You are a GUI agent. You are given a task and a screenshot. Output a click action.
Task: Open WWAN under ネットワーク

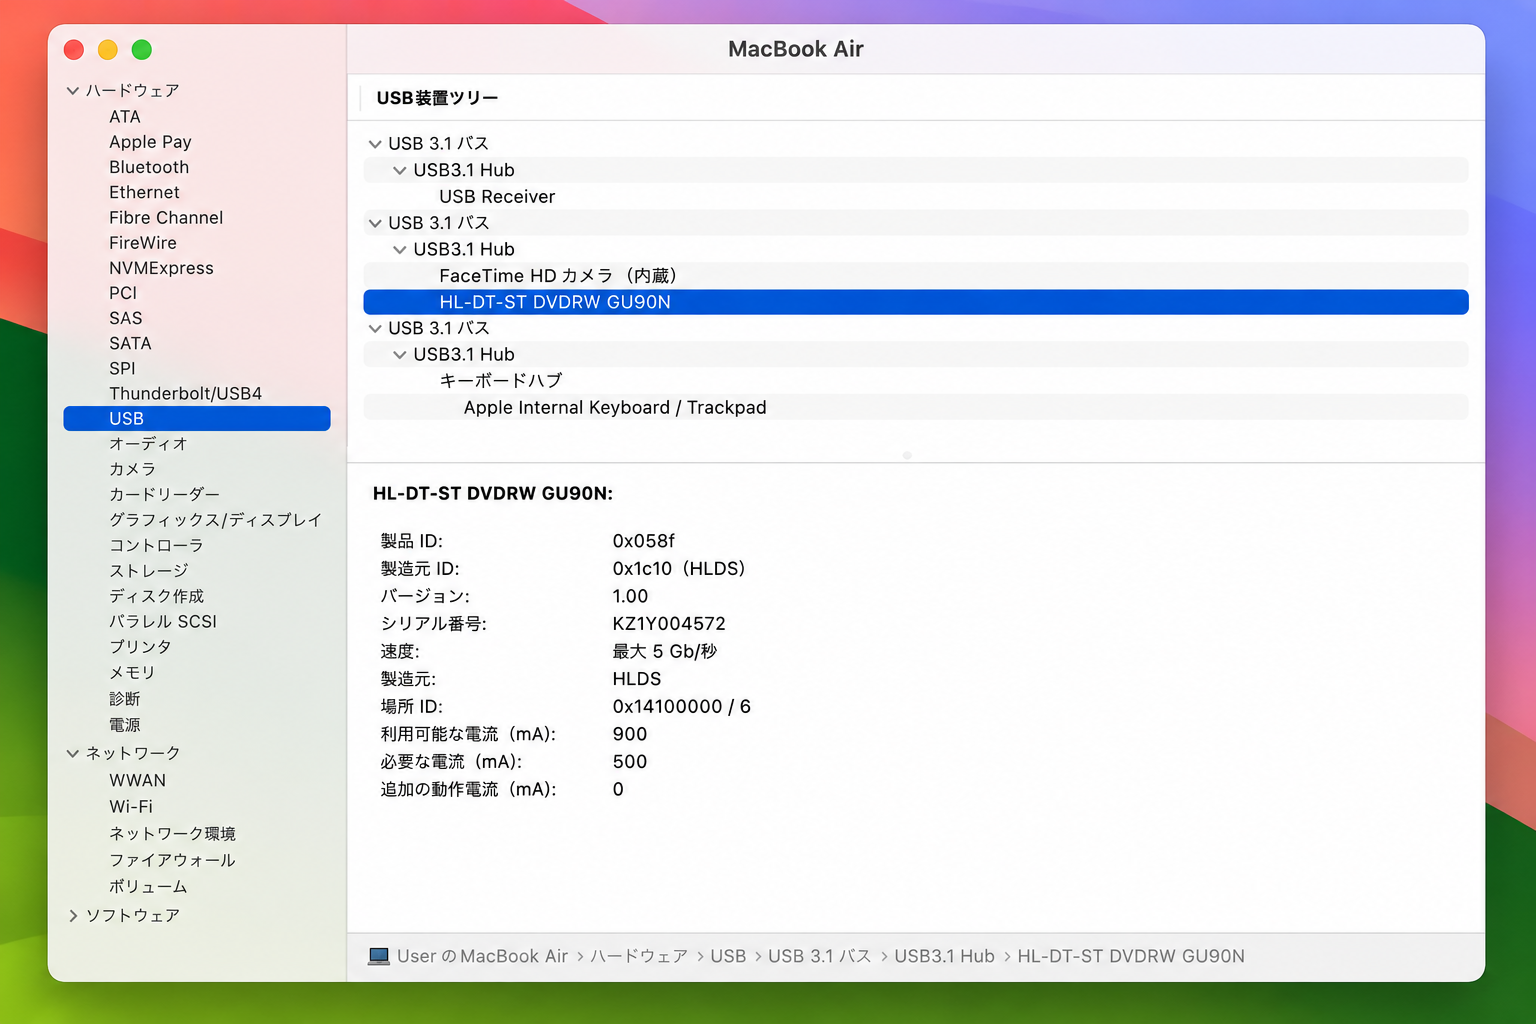pos(138,780)
